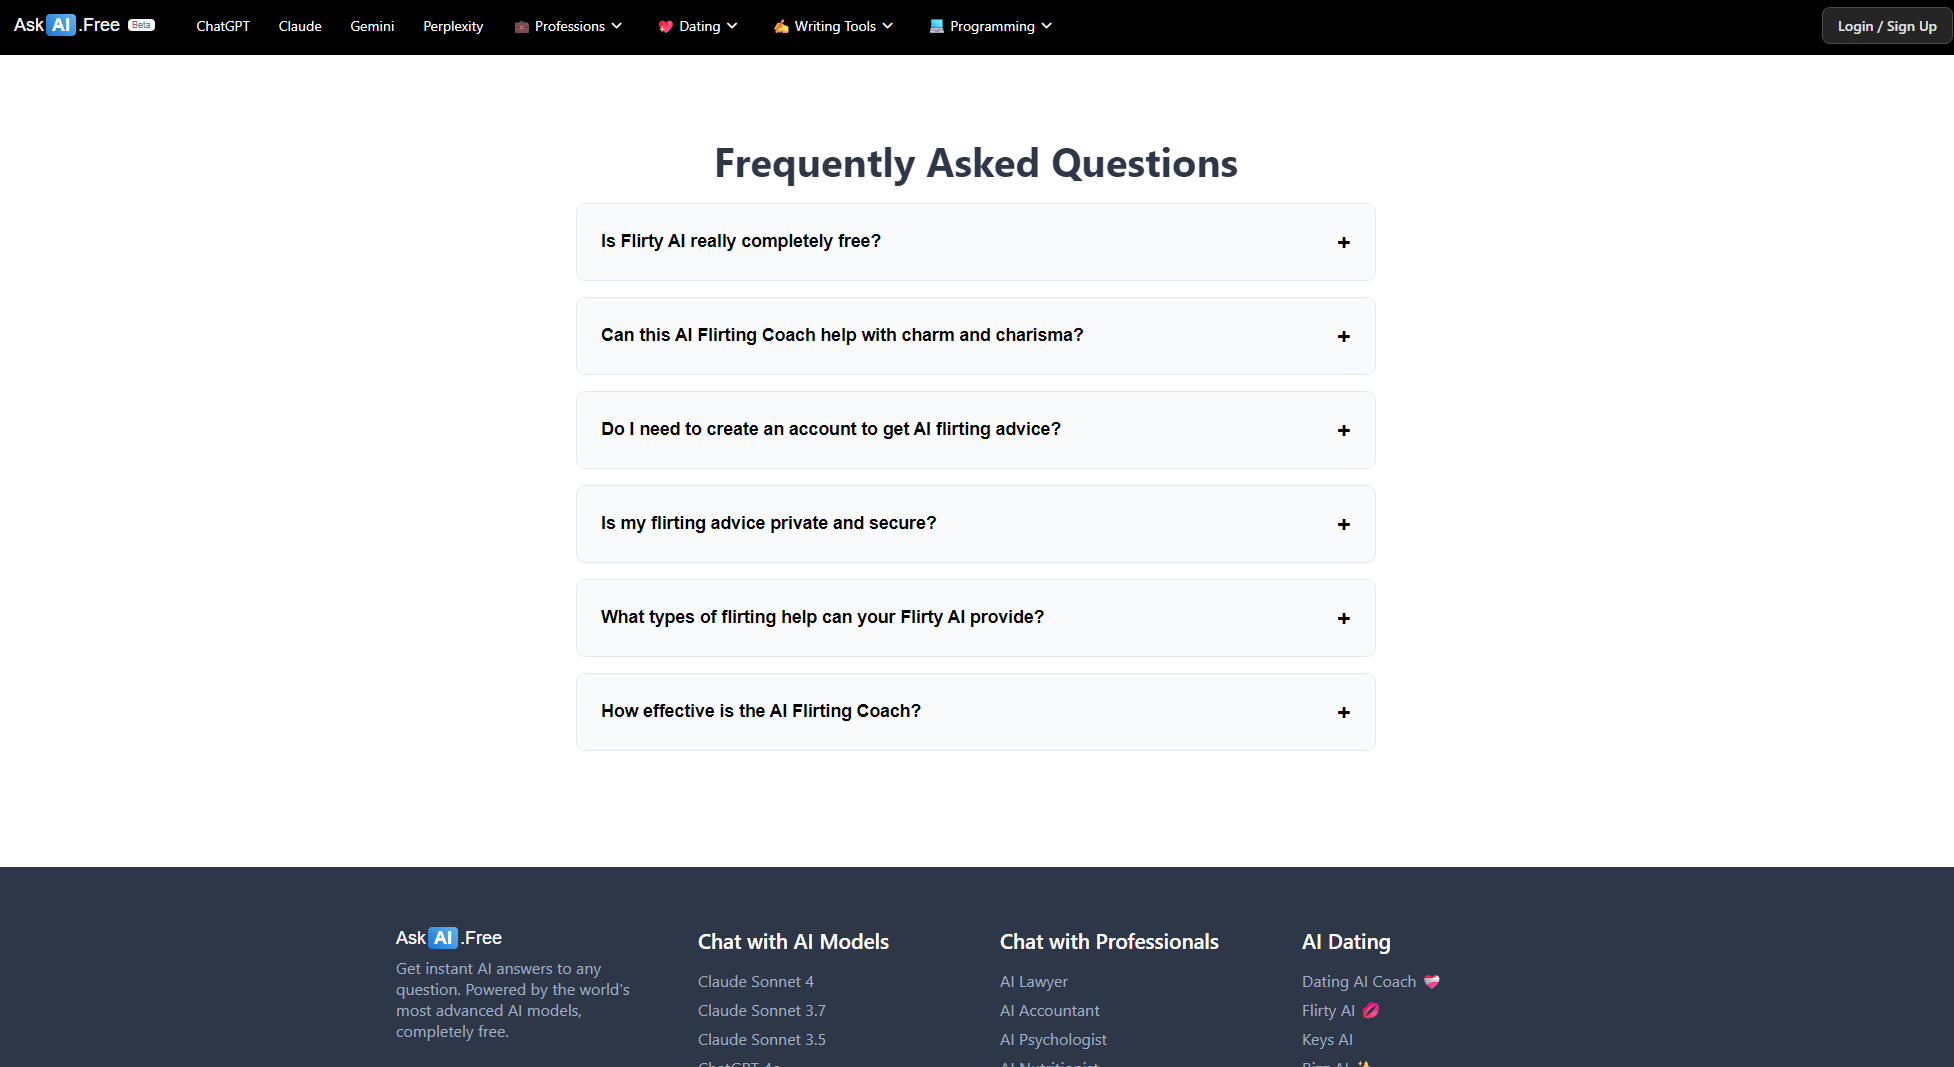Open the Programming dropdown menu
This screenshot has width=1954, height=1067.
pos(990,26)
